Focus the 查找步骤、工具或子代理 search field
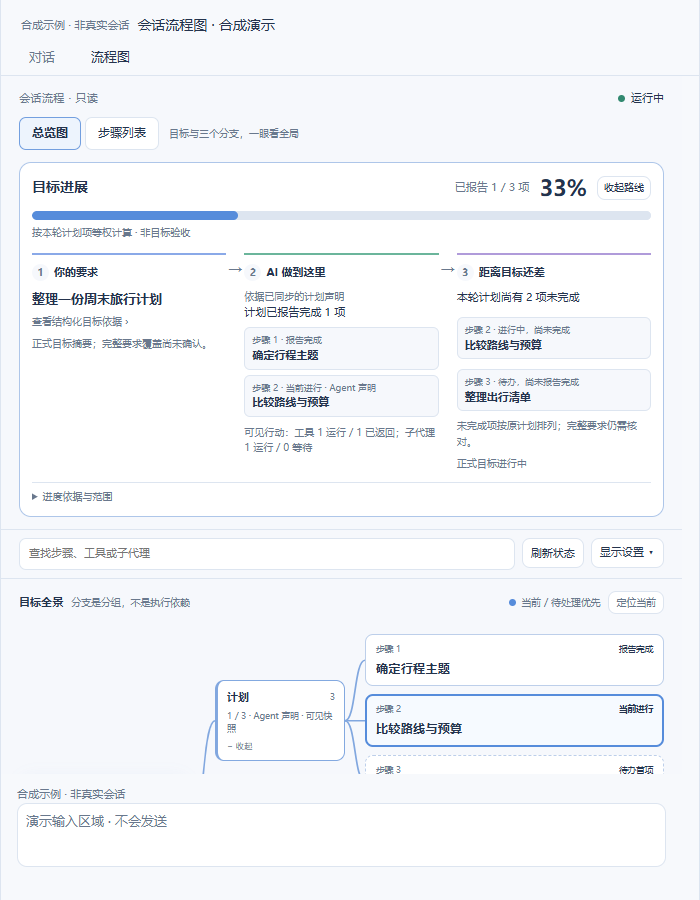700x900 pixels. [x=267, y=553]
